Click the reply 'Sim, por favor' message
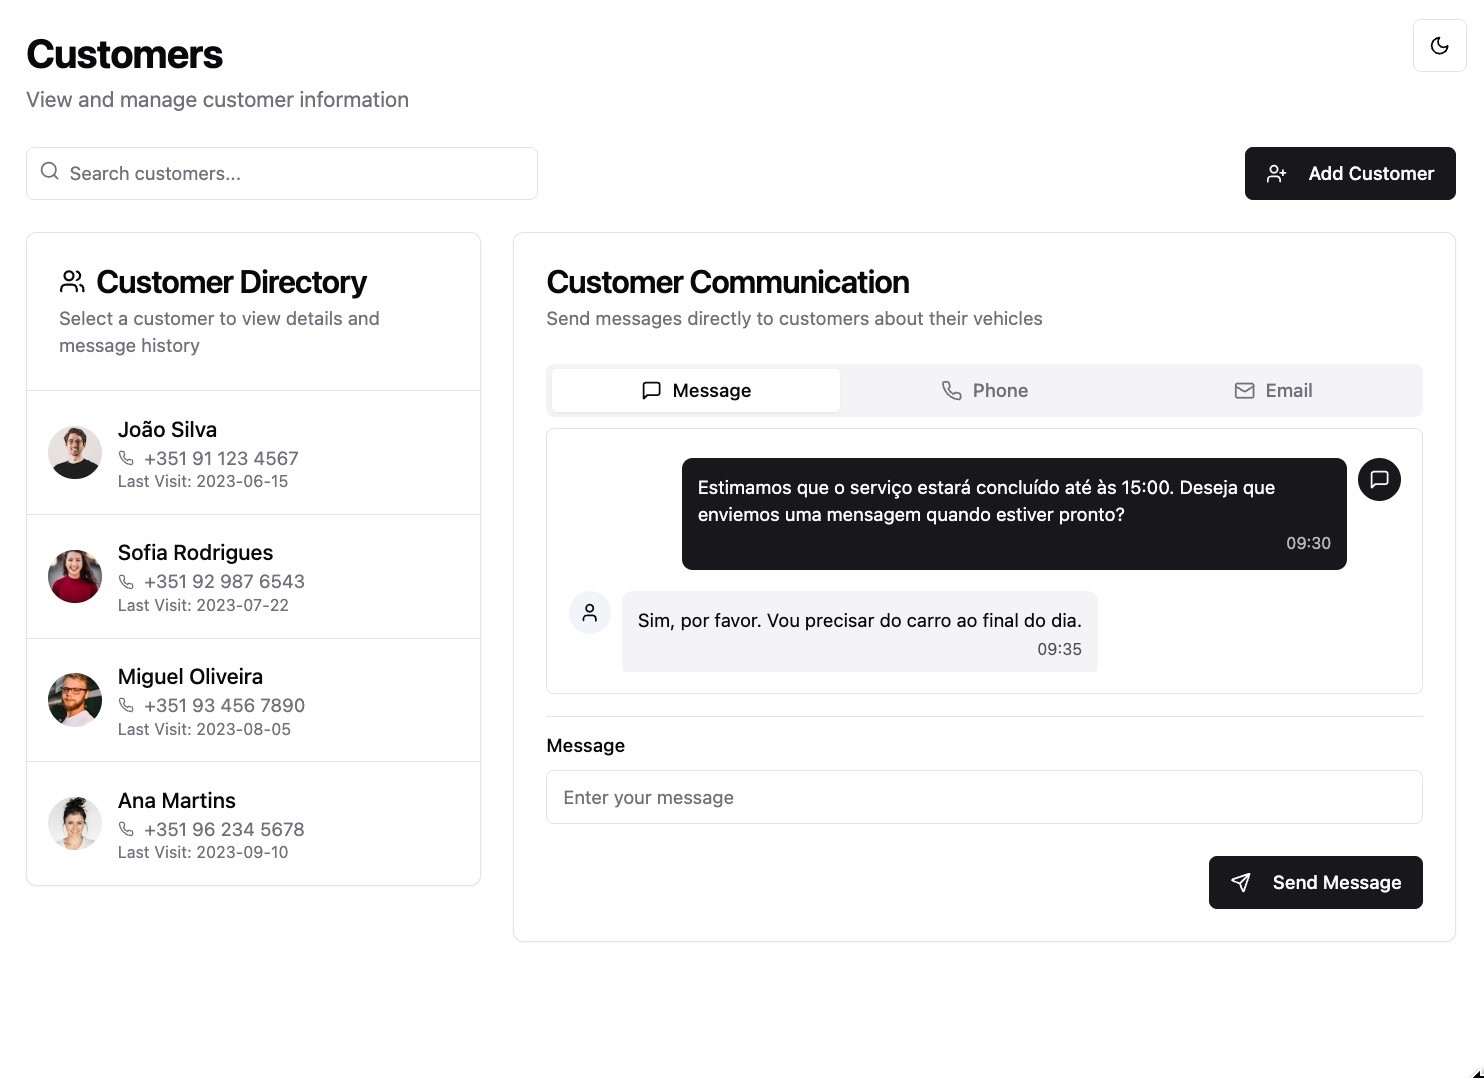The height and width of the screenshot is (1078, 1484). tap(860, 631)
